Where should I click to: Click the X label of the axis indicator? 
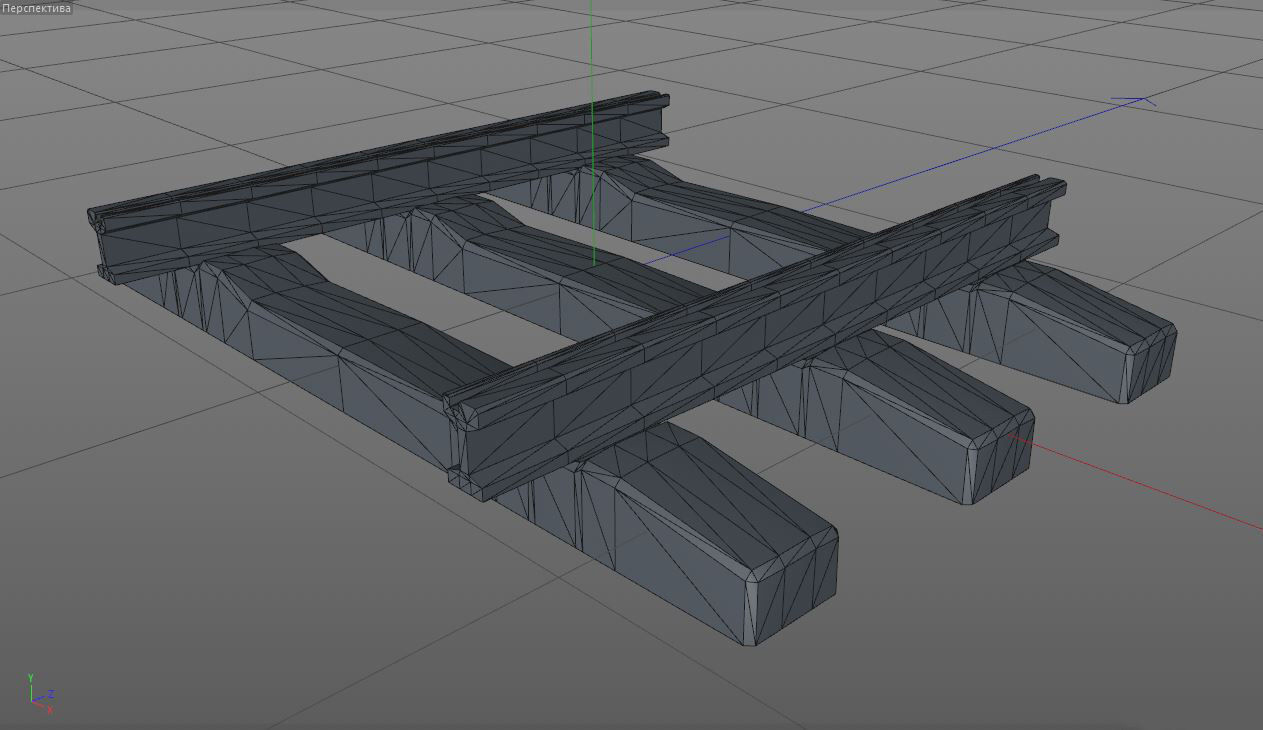(50, 711)
